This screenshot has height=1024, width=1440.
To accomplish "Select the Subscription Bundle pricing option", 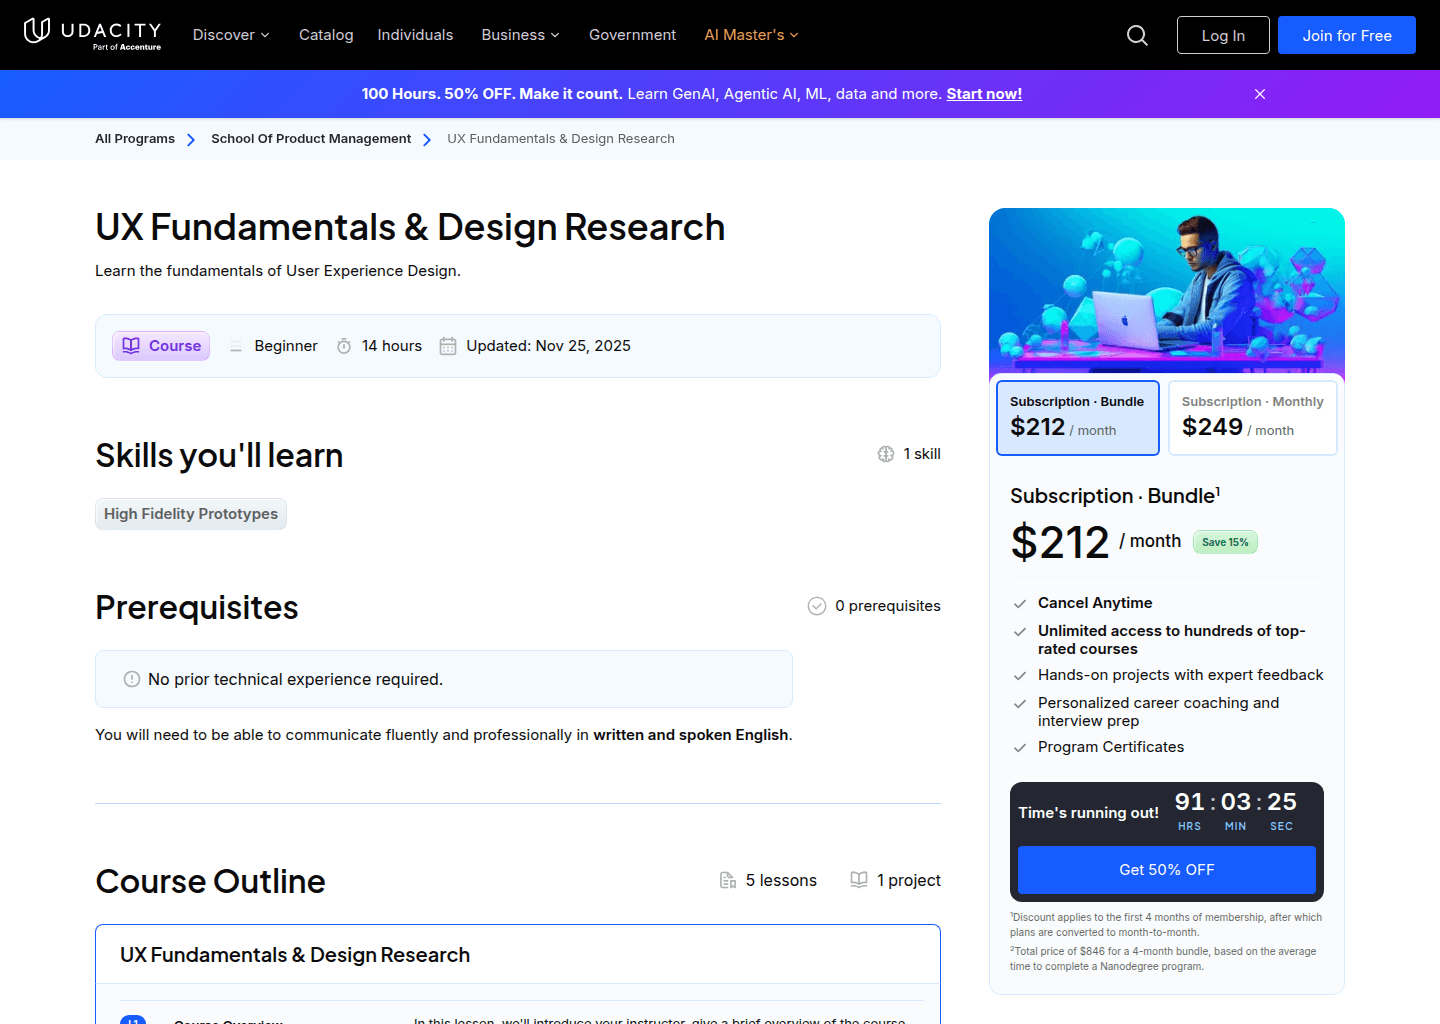I will click(x=1077, y=417).
